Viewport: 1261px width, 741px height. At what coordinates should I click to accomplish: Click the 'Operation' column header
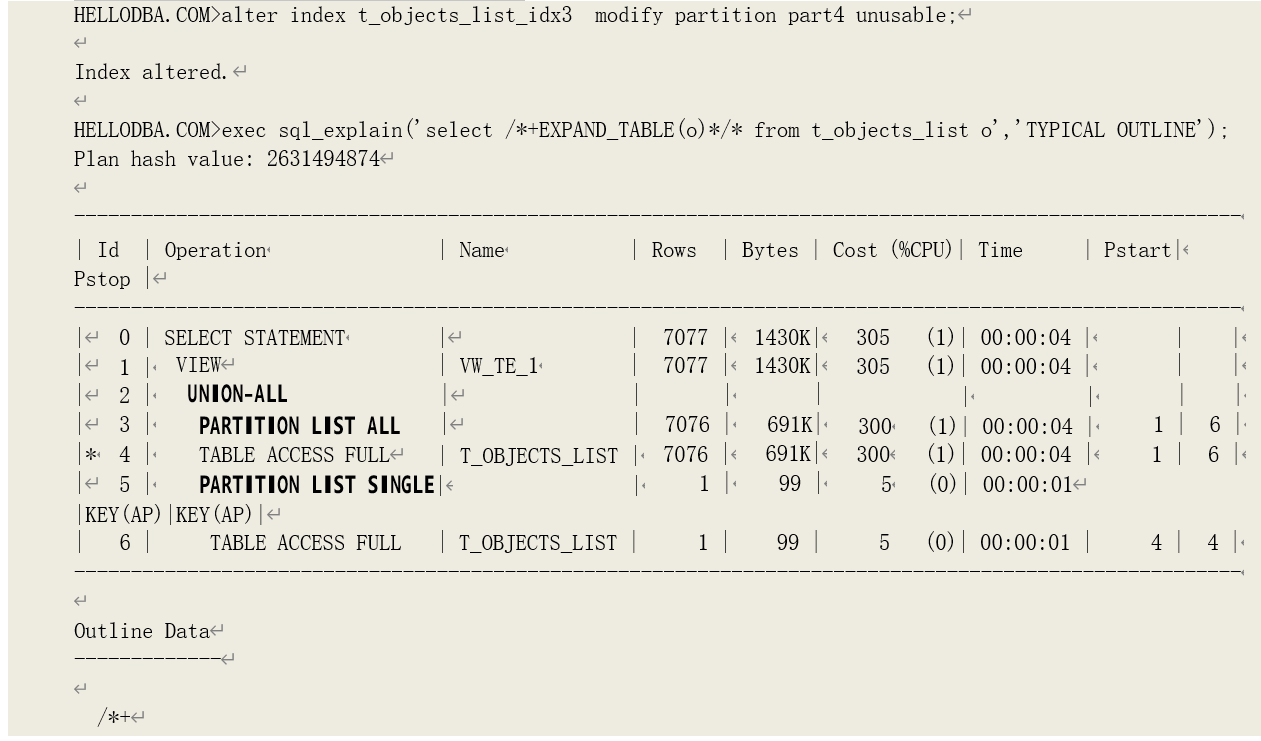pyautogui.click(x=215, y=251)
